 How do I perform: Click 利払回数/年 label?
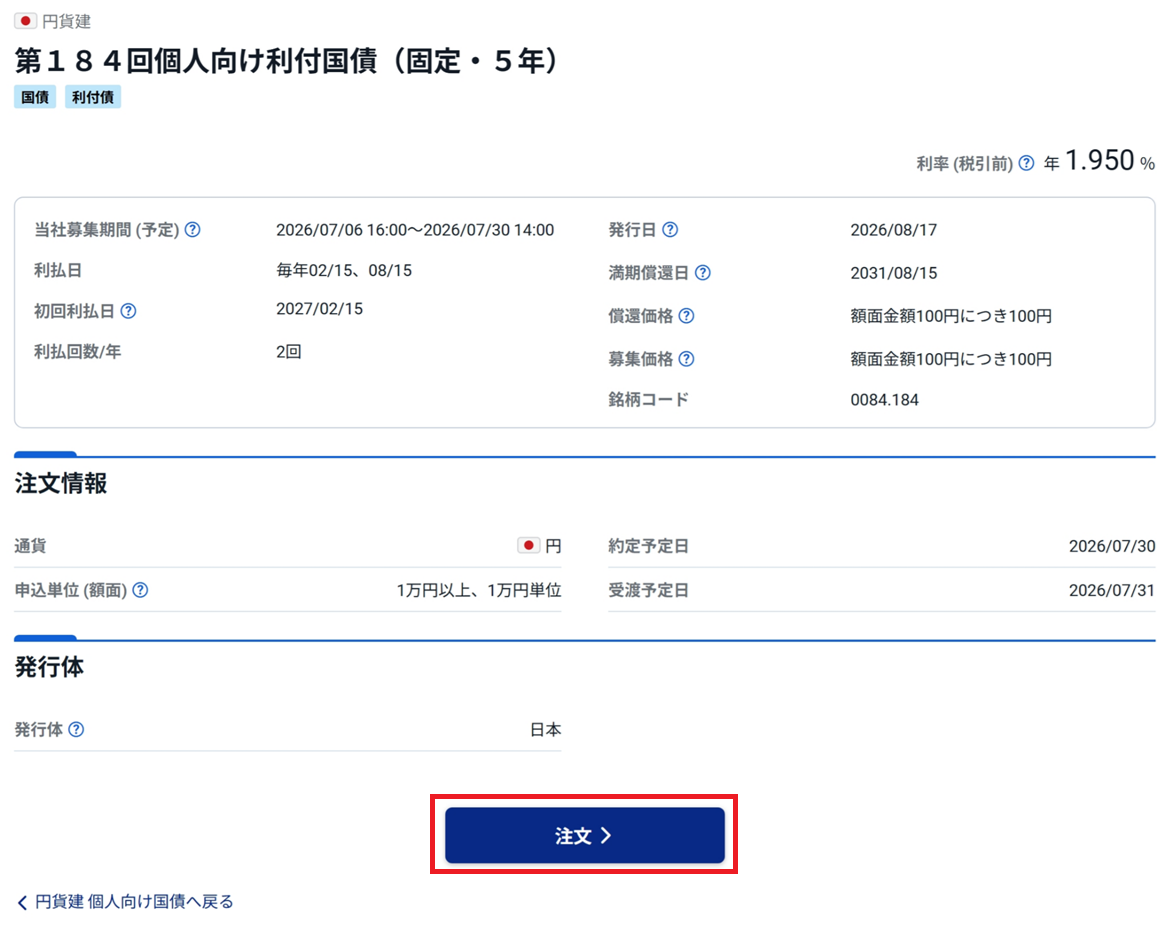[x=78, y=352]
